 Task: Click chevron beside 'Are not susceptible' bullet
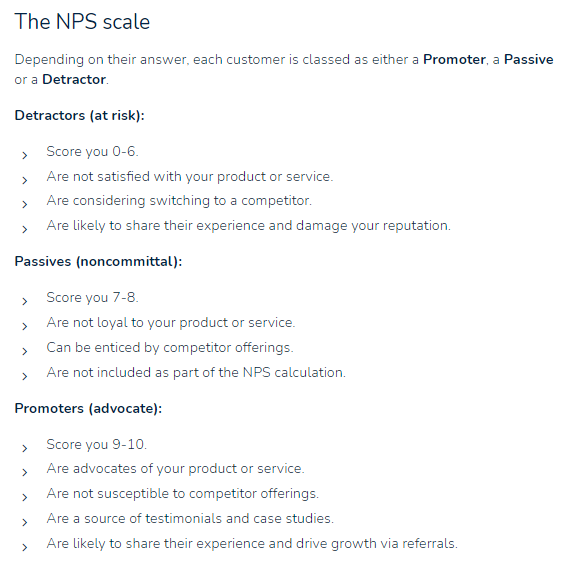pyautogui.click(x=25, y=497)
